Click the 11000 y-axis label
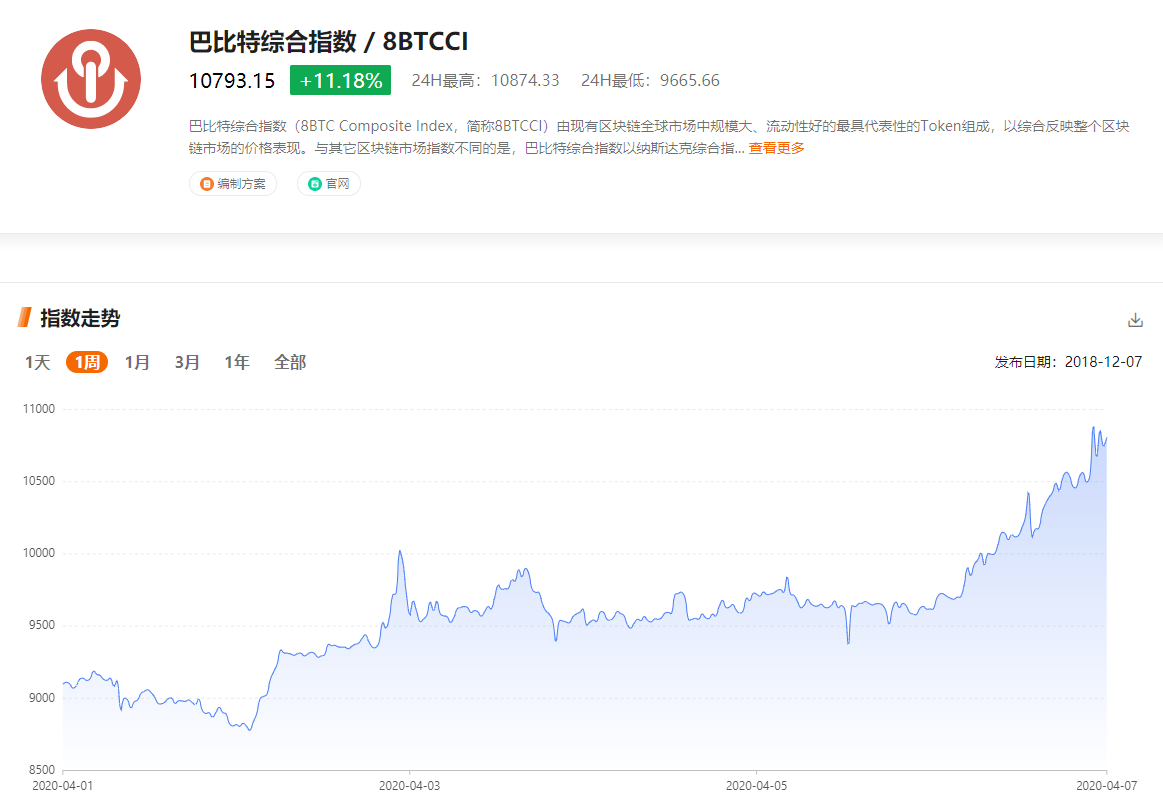 click(x=39, y=409)
